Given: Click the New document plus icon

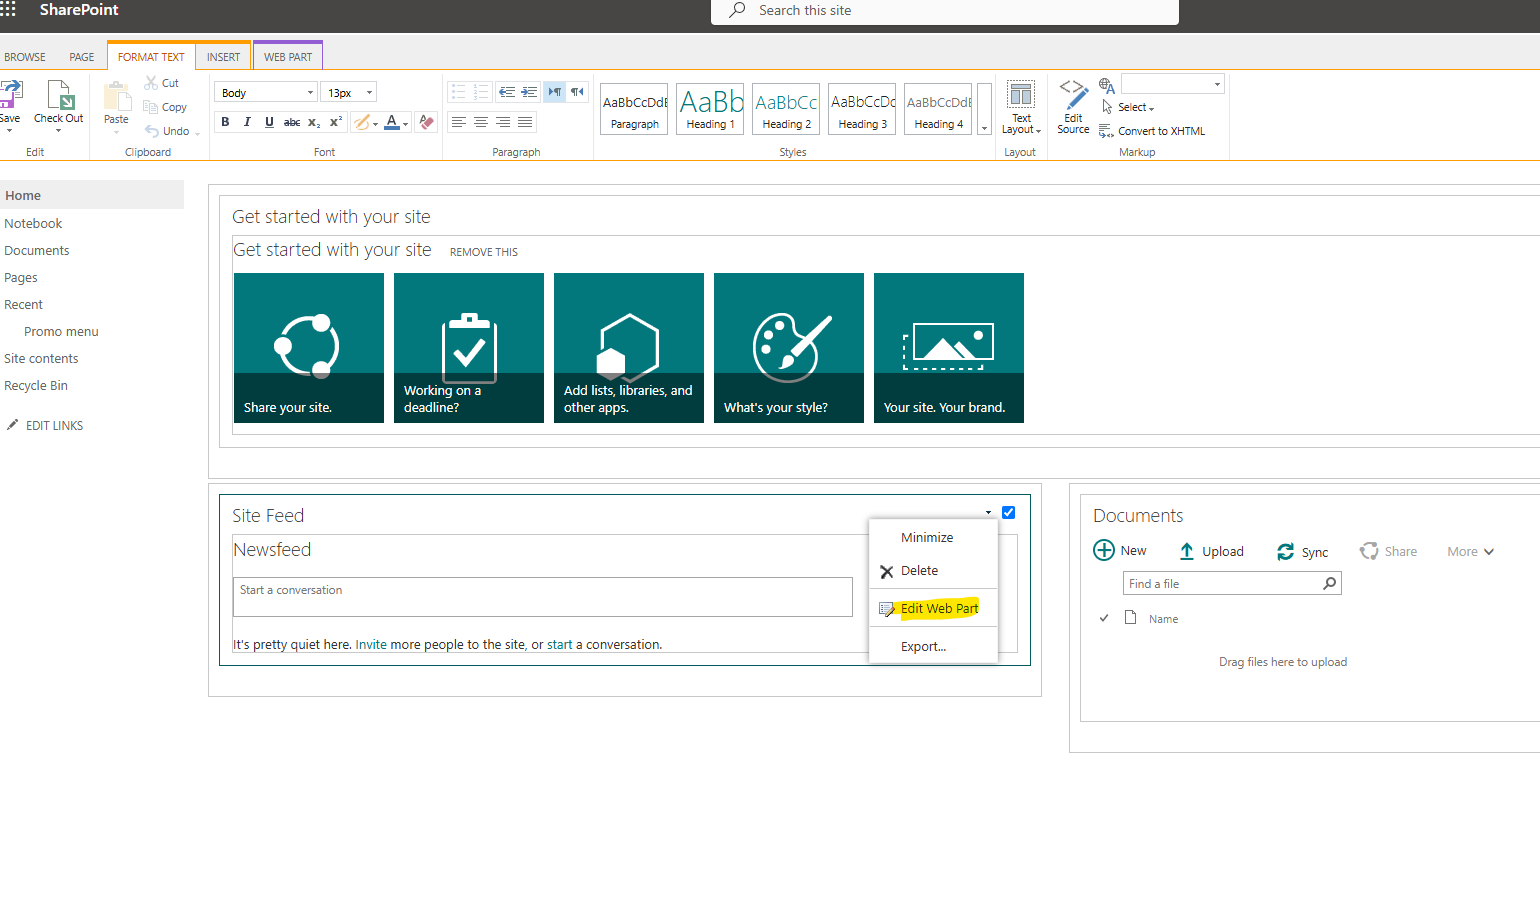Looking at the screenshot, I should tap(1104, 550).
